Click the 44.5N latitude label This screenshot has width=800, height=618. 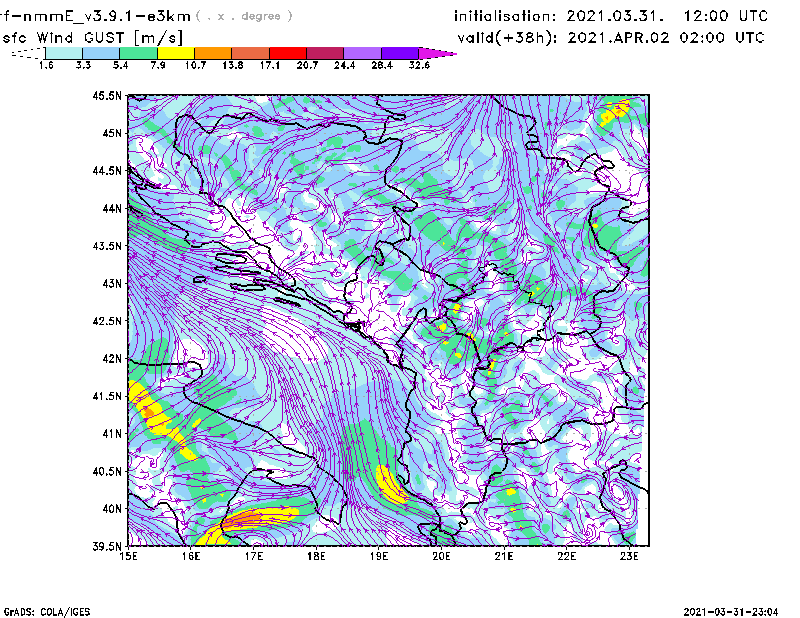(x=107, y=170)
